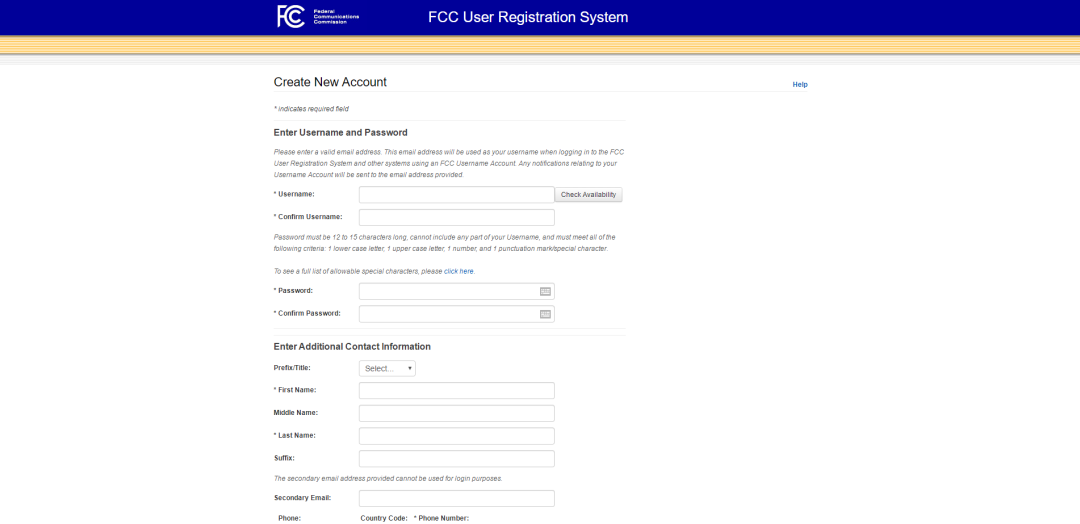Click the Confirm Password text box
This screenshot has height=524, width=1080.
tap(448, 314)
